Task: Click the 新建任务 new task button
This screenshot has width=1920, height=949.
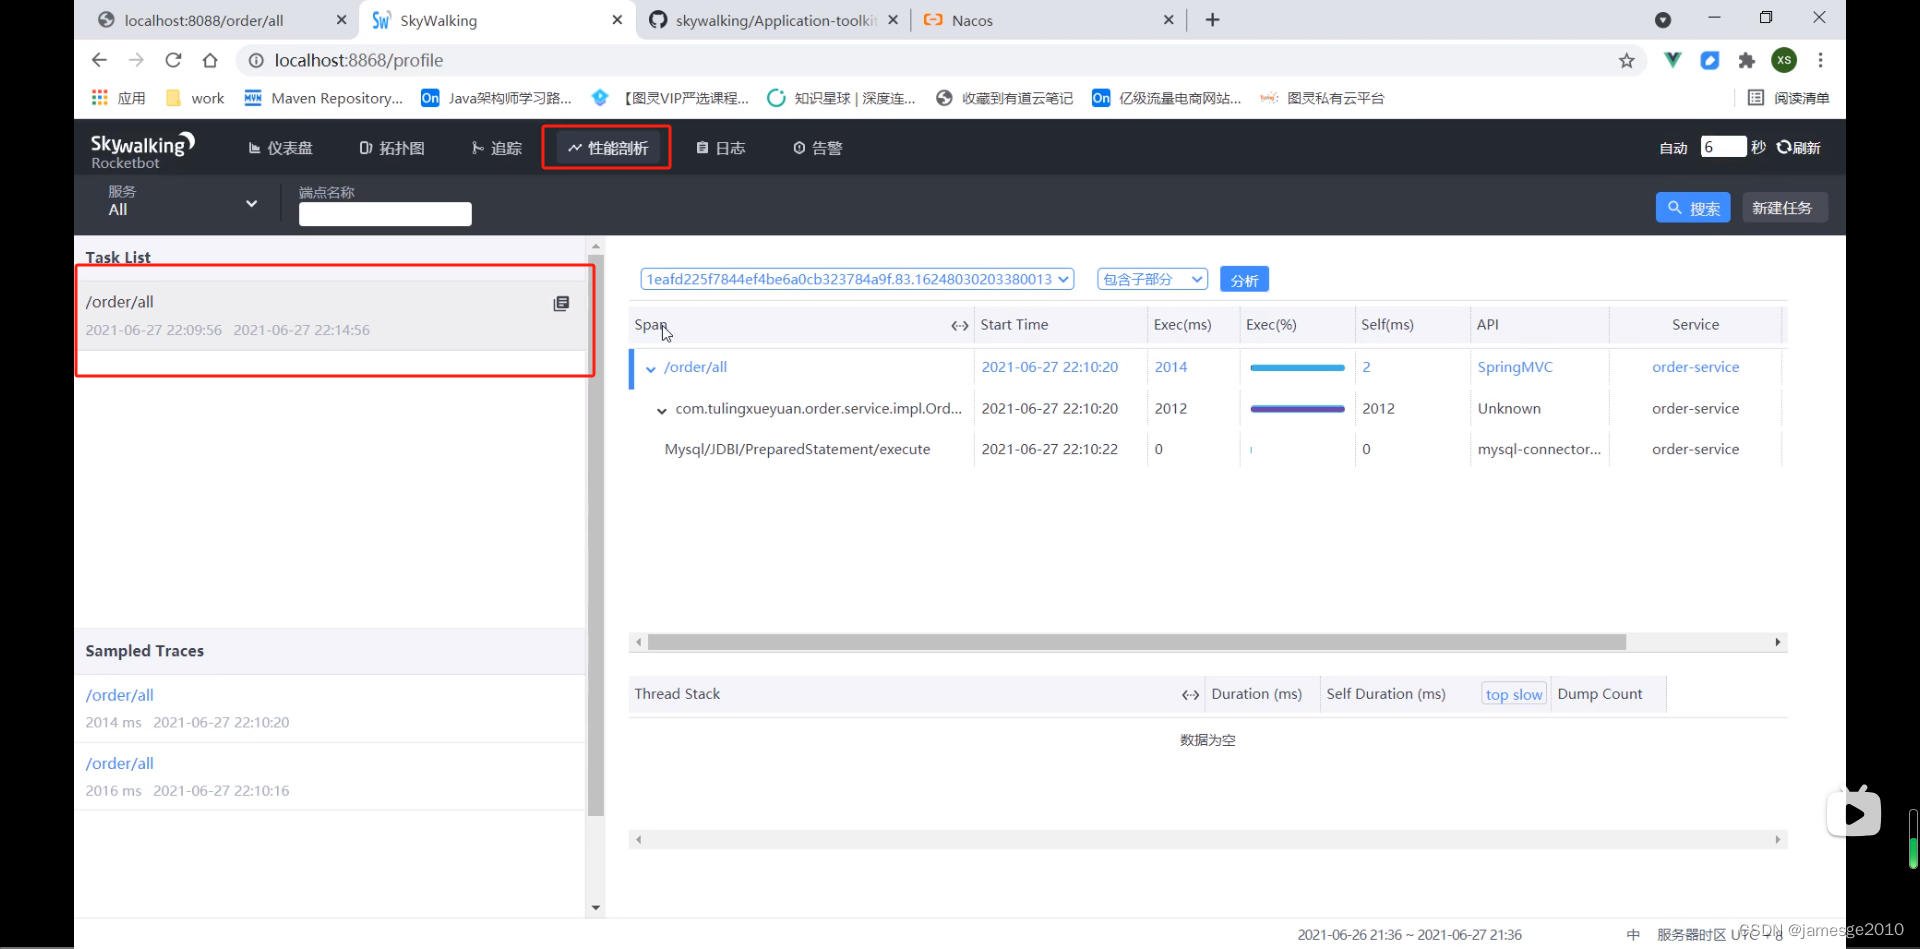Action: click(1785, 208)
